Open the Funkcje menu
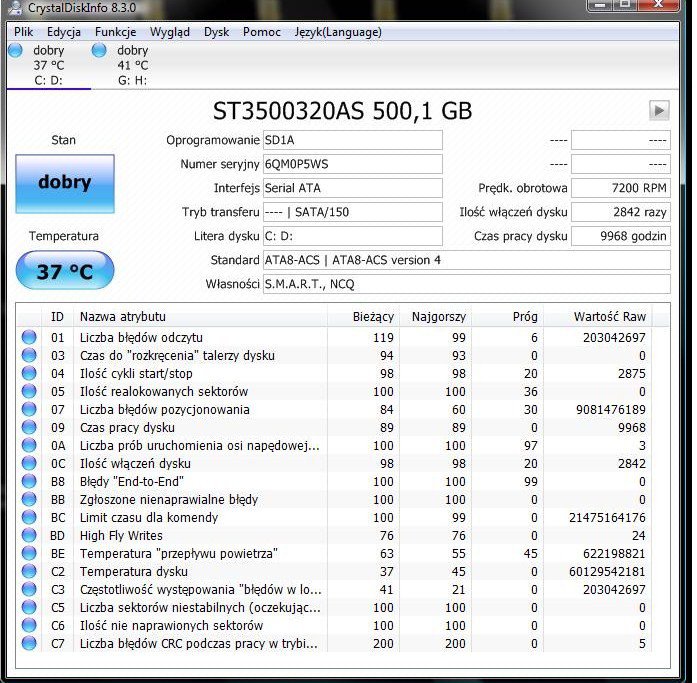Screen dimensions: 697x683 (116, 32)
